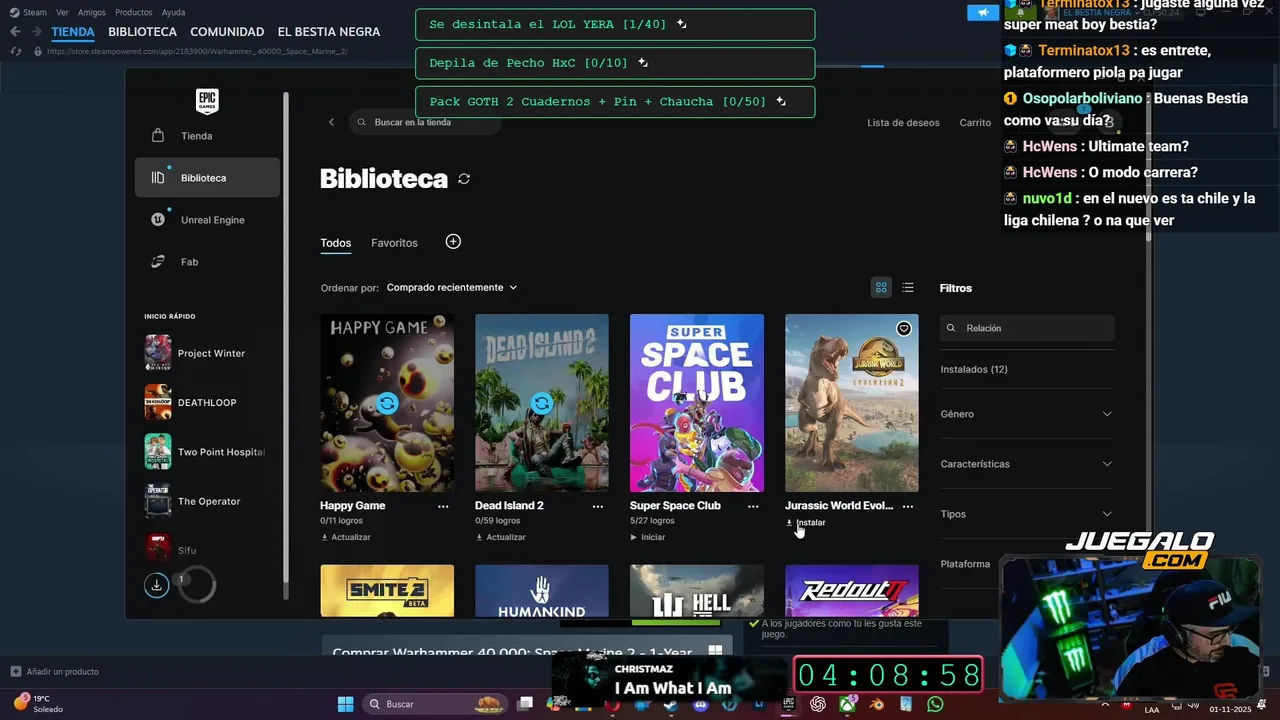Open Blender from the taskbar

pyautogui.click(x=876, y=704)
